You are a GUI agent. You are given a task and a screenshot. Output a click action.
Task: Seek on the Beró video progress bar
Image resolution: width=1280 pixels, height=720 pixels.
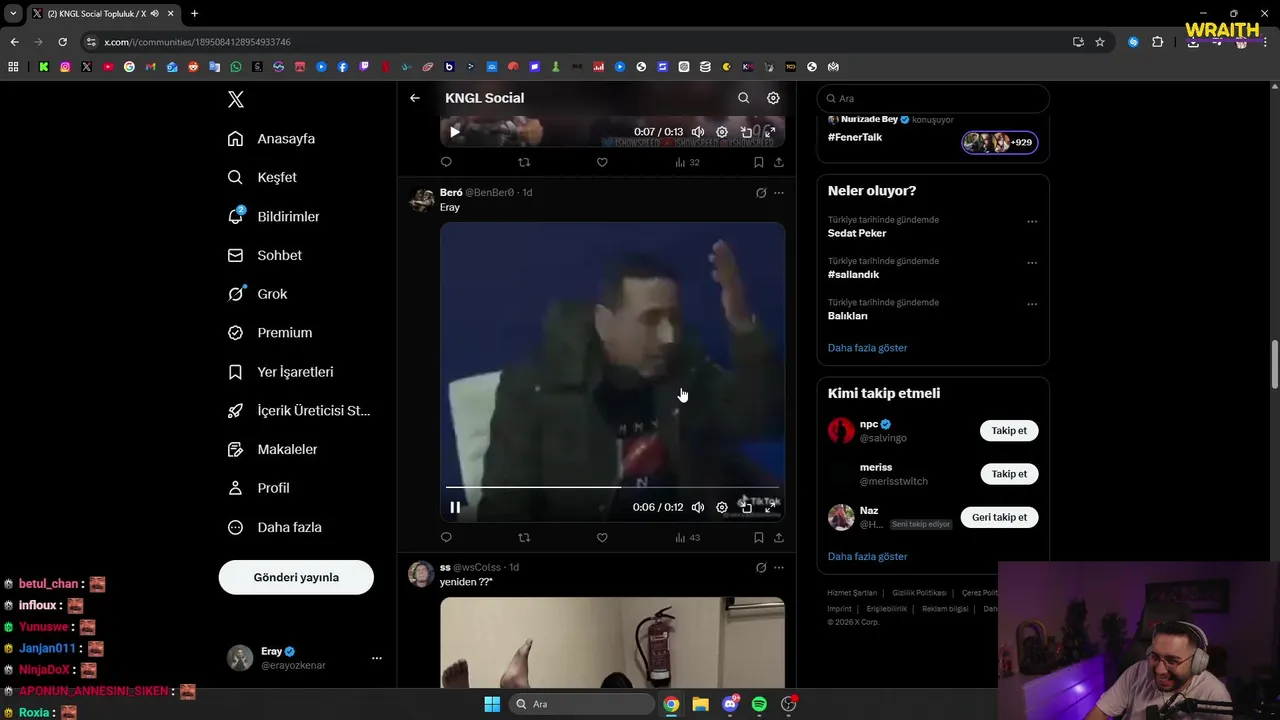pos(612,487)
